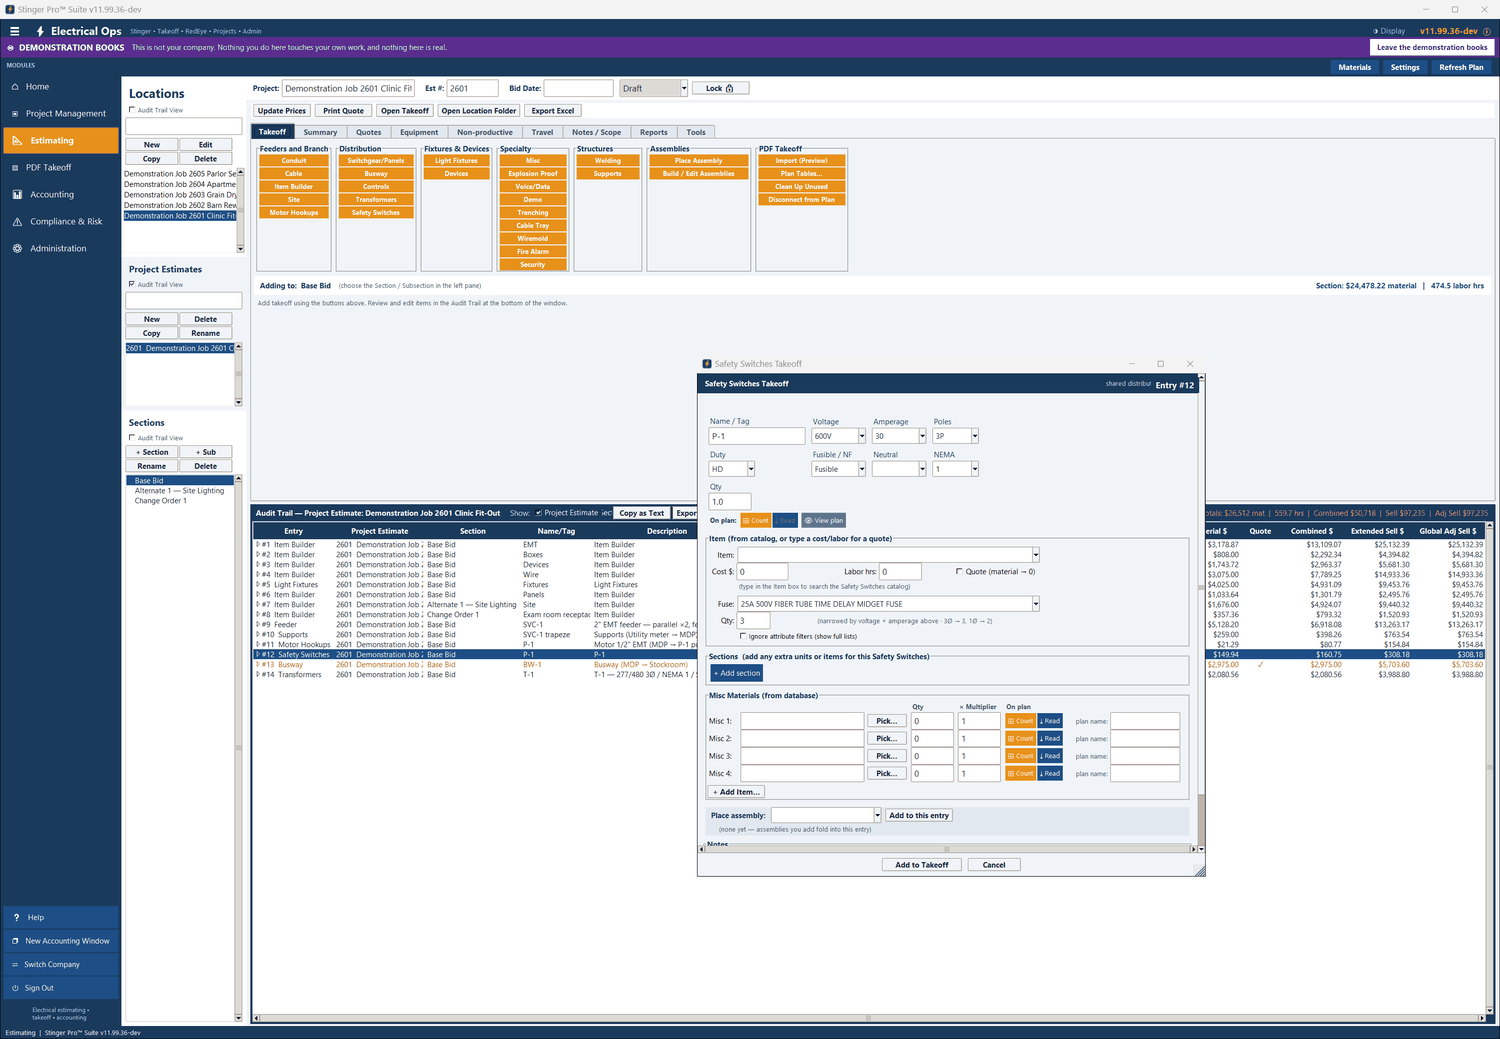Click the dialog's horizontal scrollbar

tap(949, 849)
